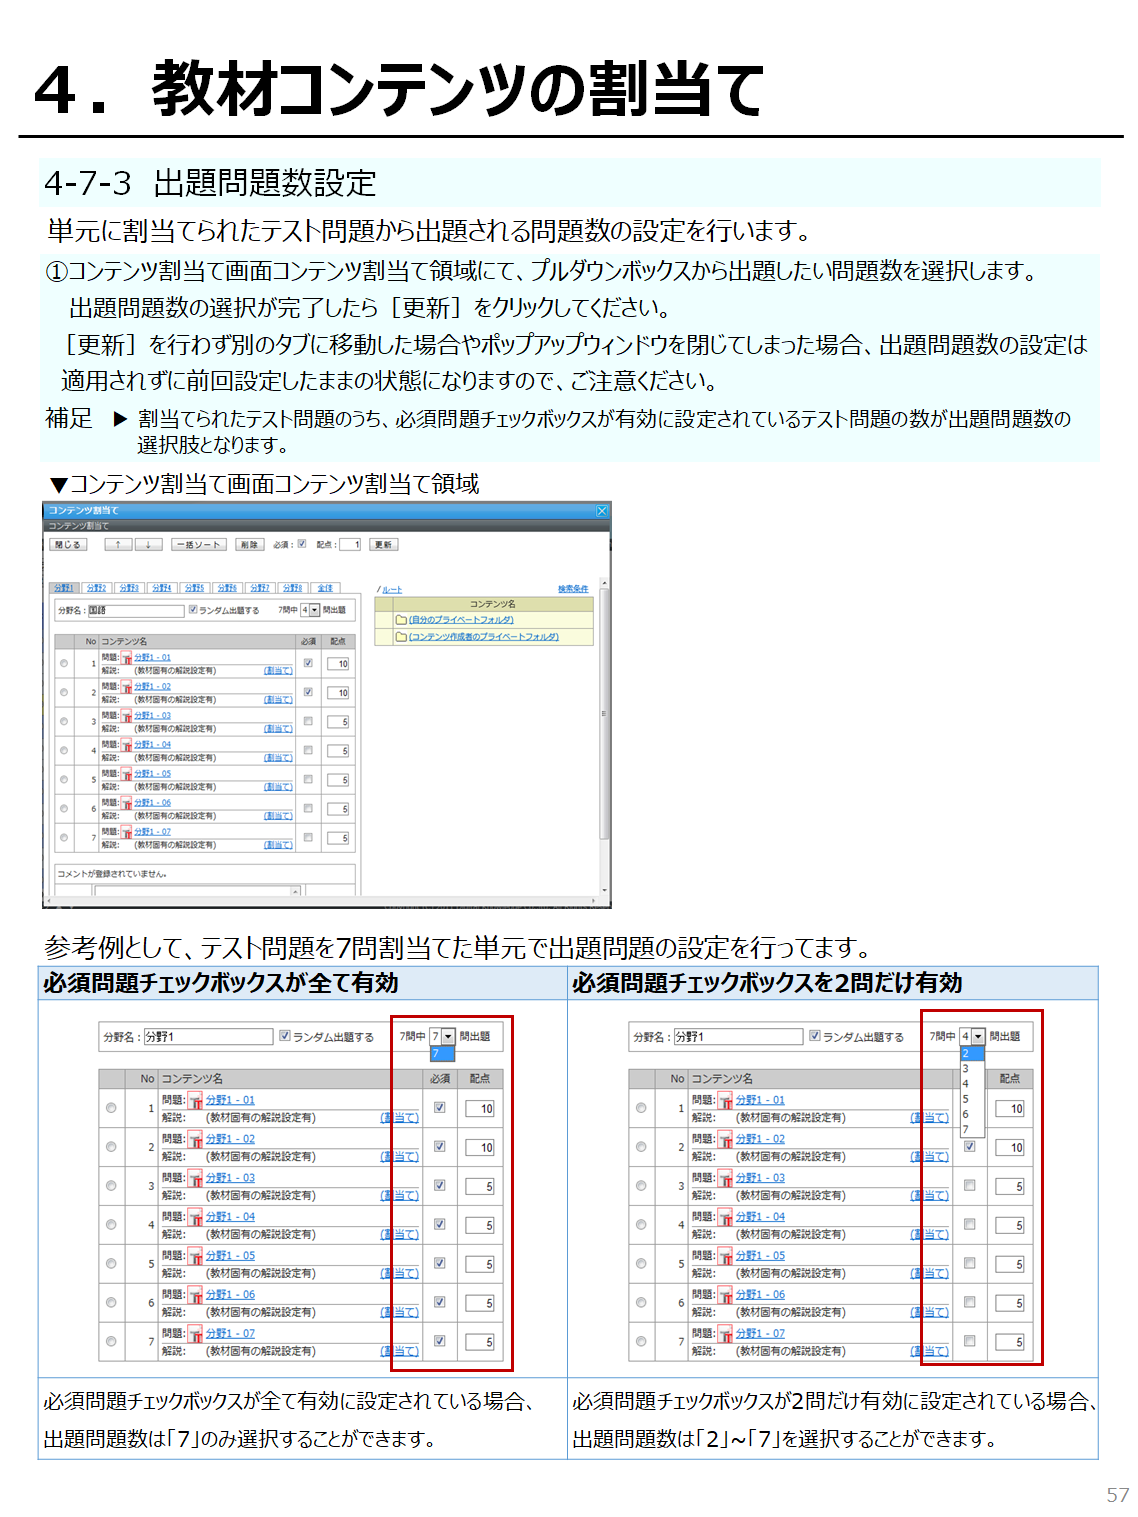Click the 分野1 - 01 question icon in the 国語 dialog
This screenshot has height=1517, width=1138.
127,658
